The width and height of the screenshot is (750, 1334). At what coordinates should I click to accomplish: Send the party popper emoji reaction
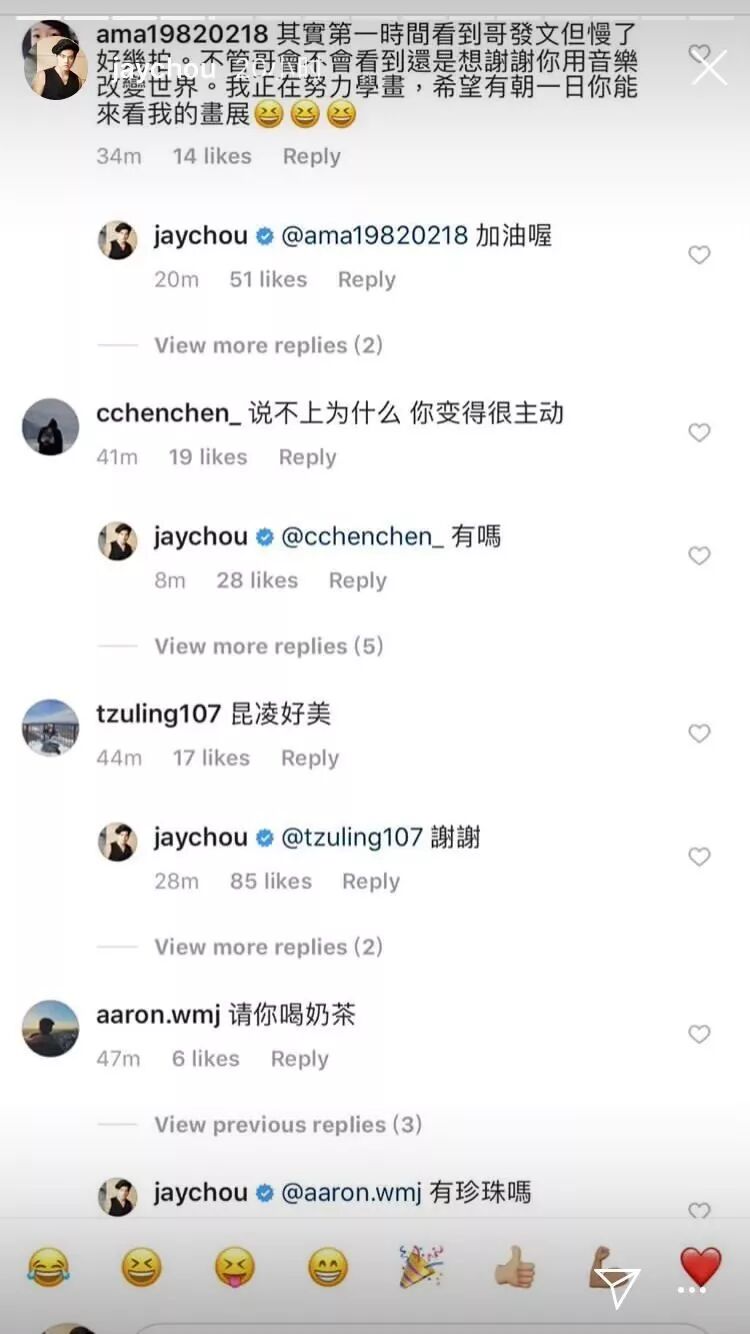pos(422,1269)
